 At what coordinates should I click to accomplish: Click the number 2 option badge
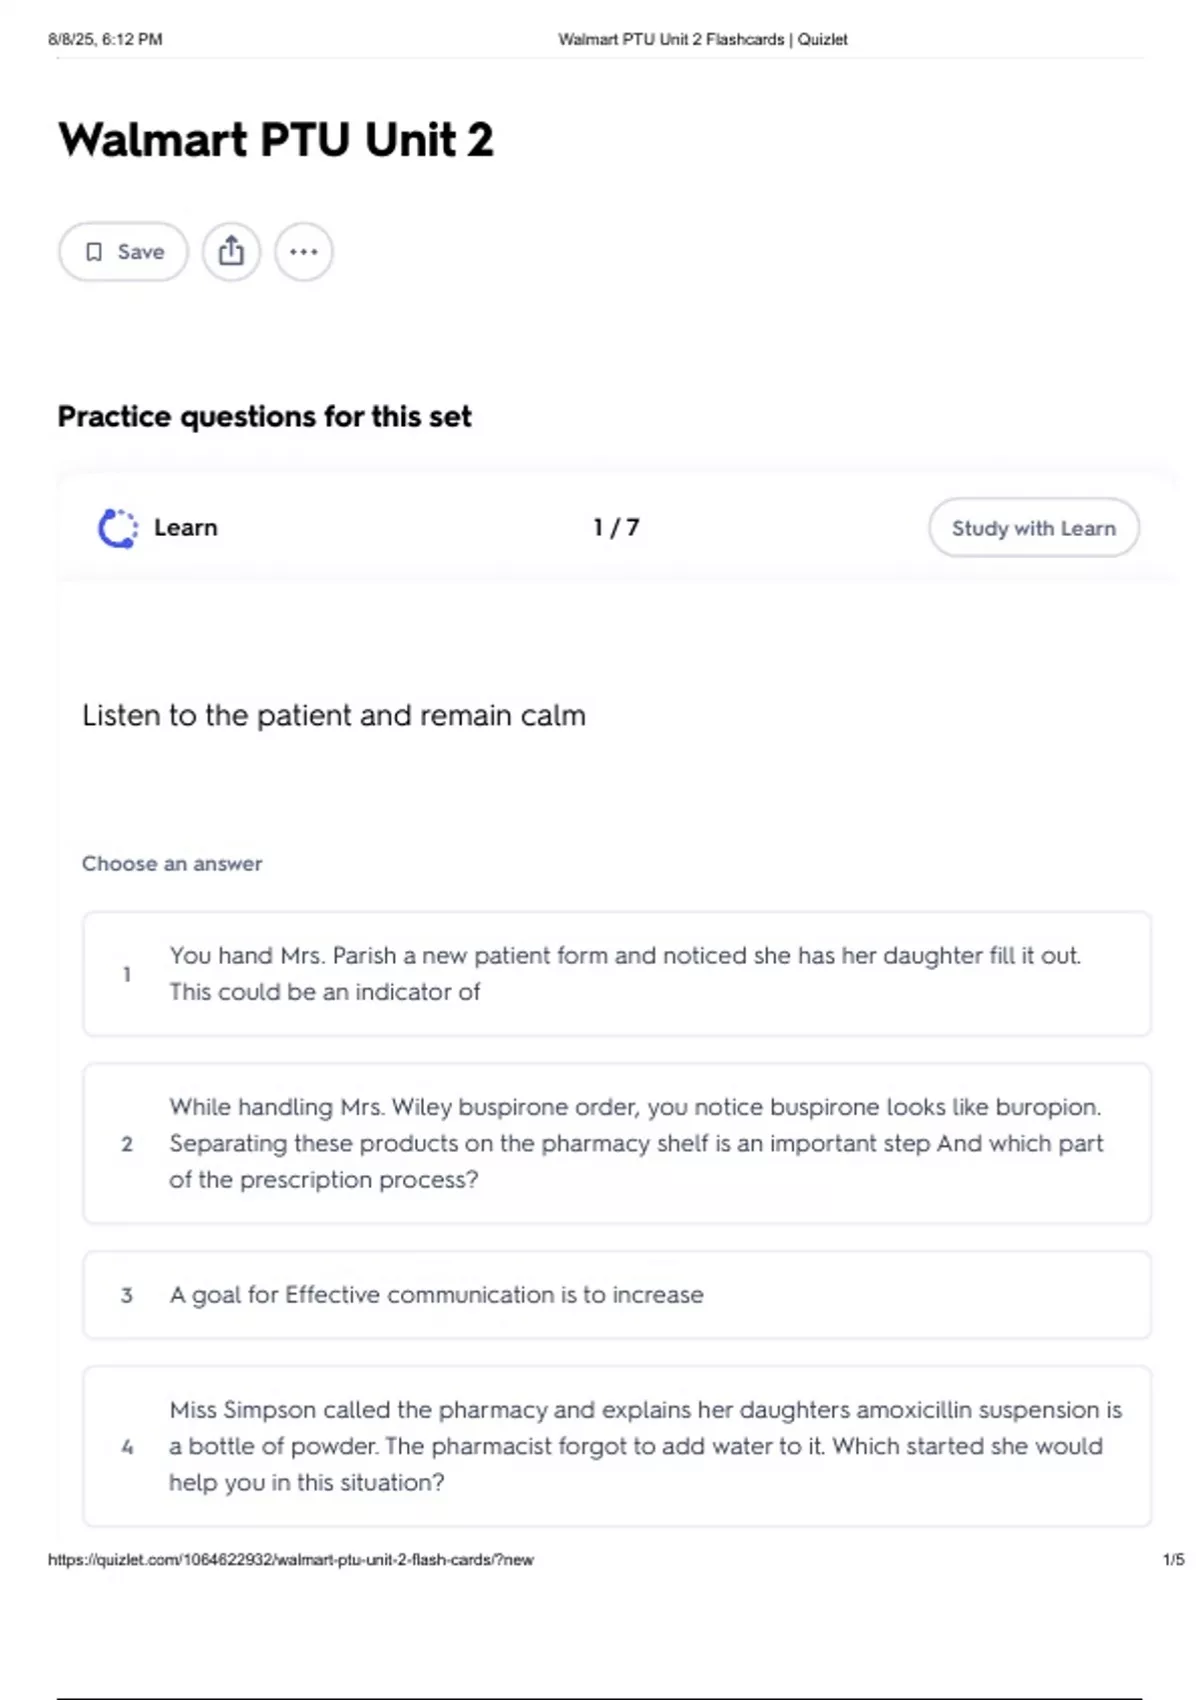127,1144
